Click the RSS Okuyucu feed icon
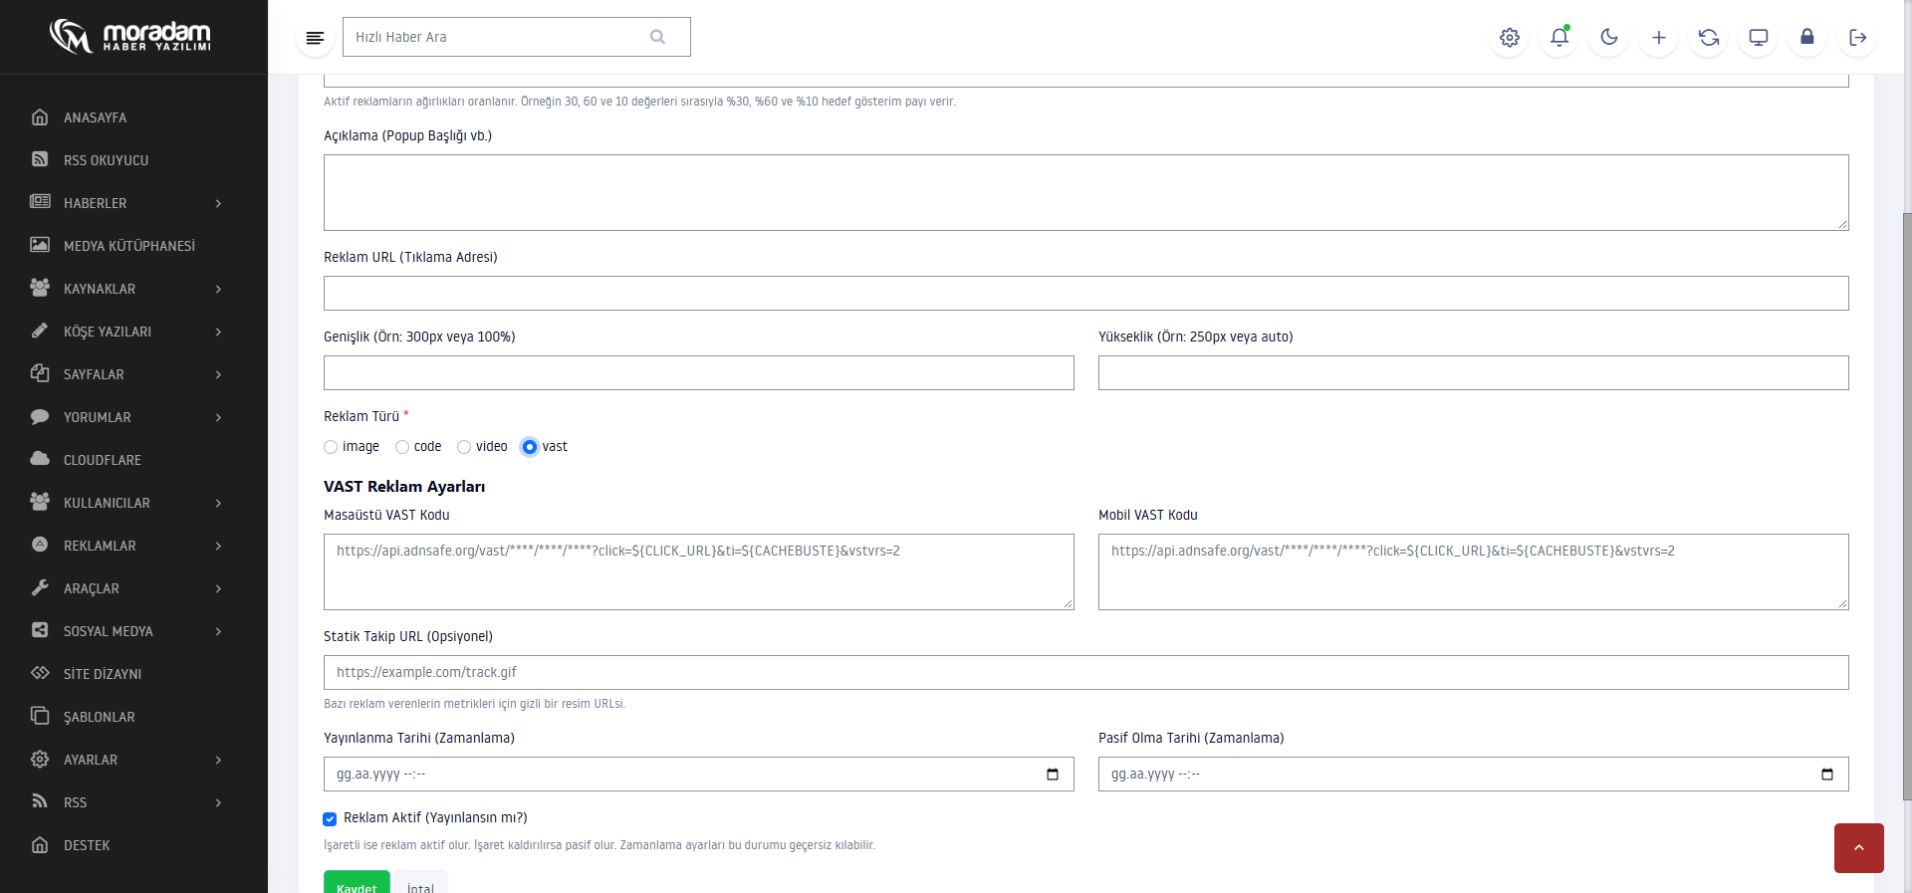 pyautogui.click(x=40, y=160)
